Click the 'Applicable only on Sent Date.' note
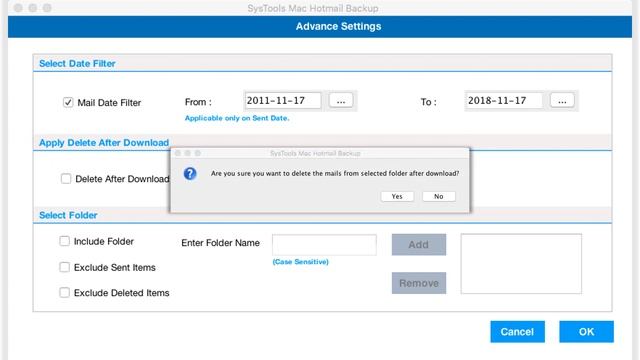This screenshot has height=360, width=640. (x=237, y=118)
